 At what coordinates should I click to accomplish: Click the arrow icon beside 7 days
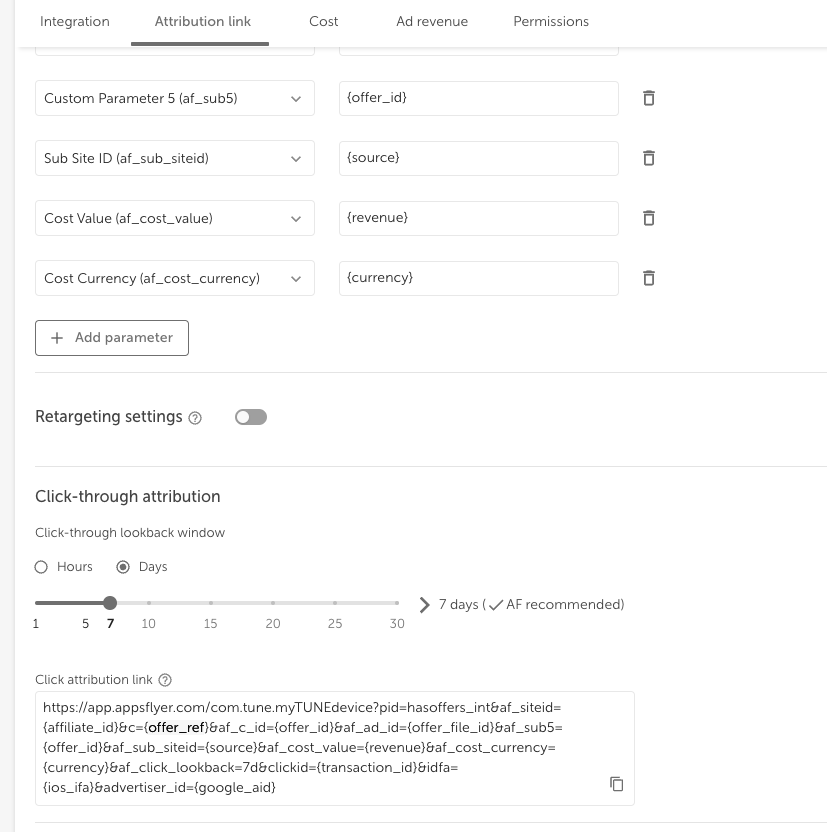pyautogui.click(x=424, y=605)
